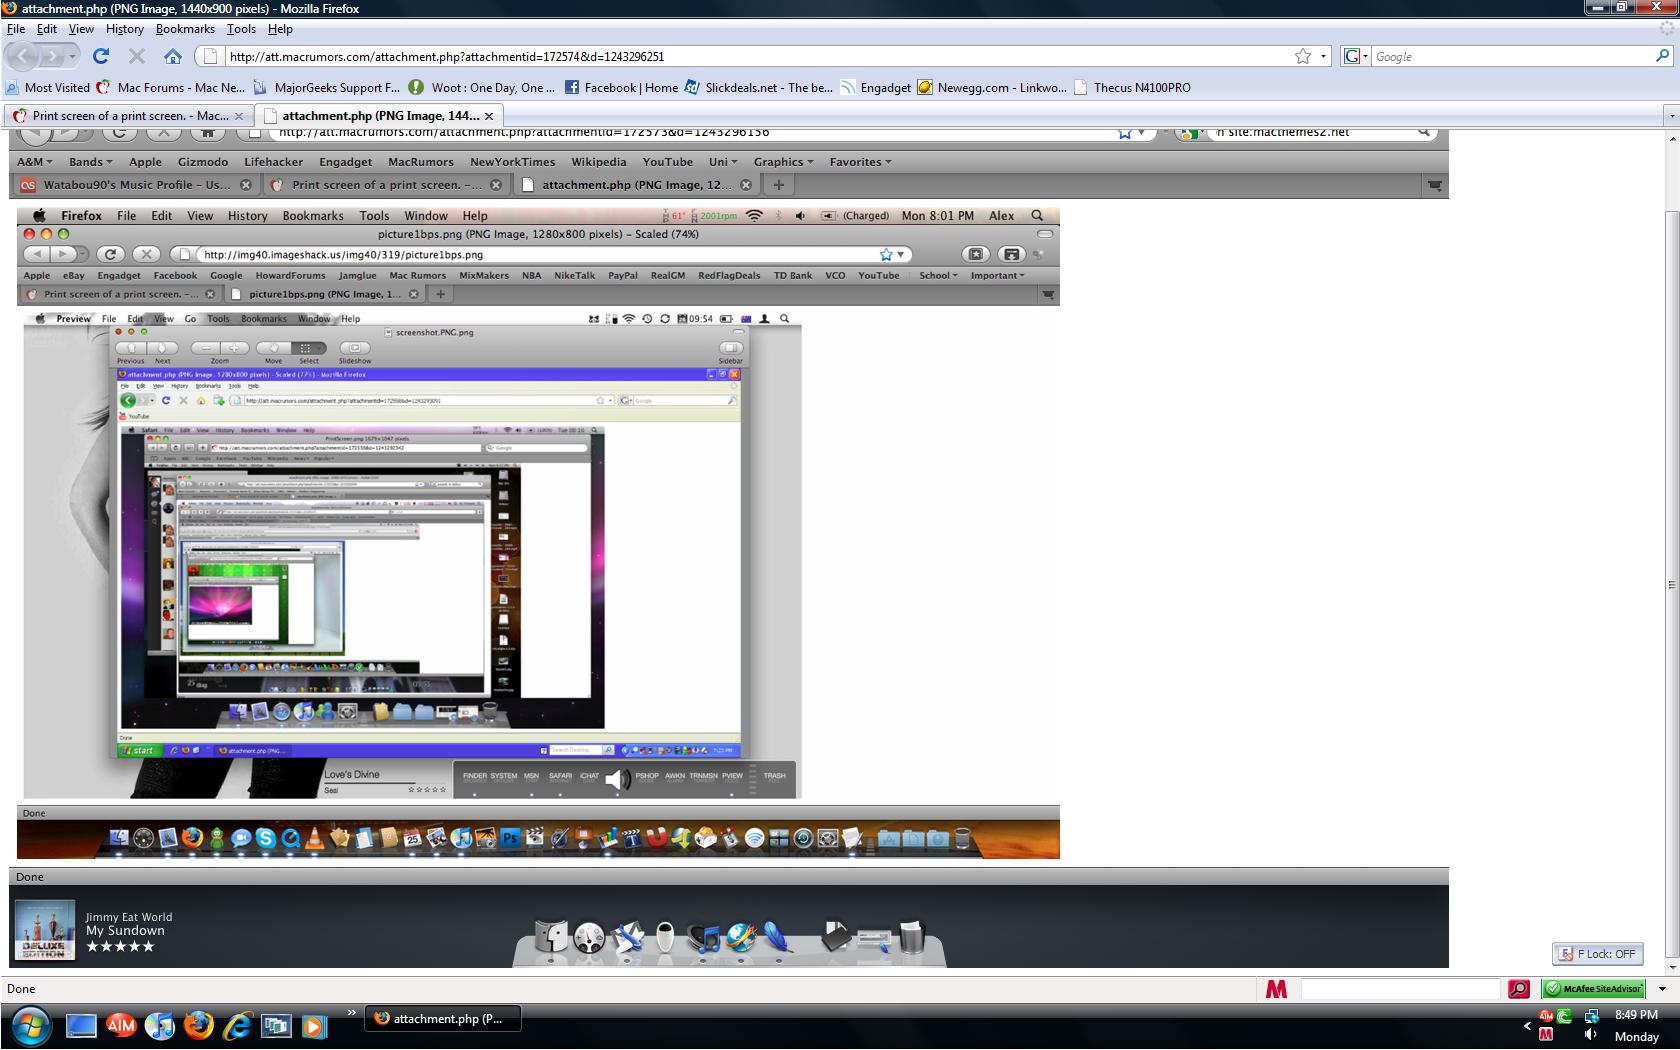Click the Forward arrow in navigation toolbar

(52, 56)
